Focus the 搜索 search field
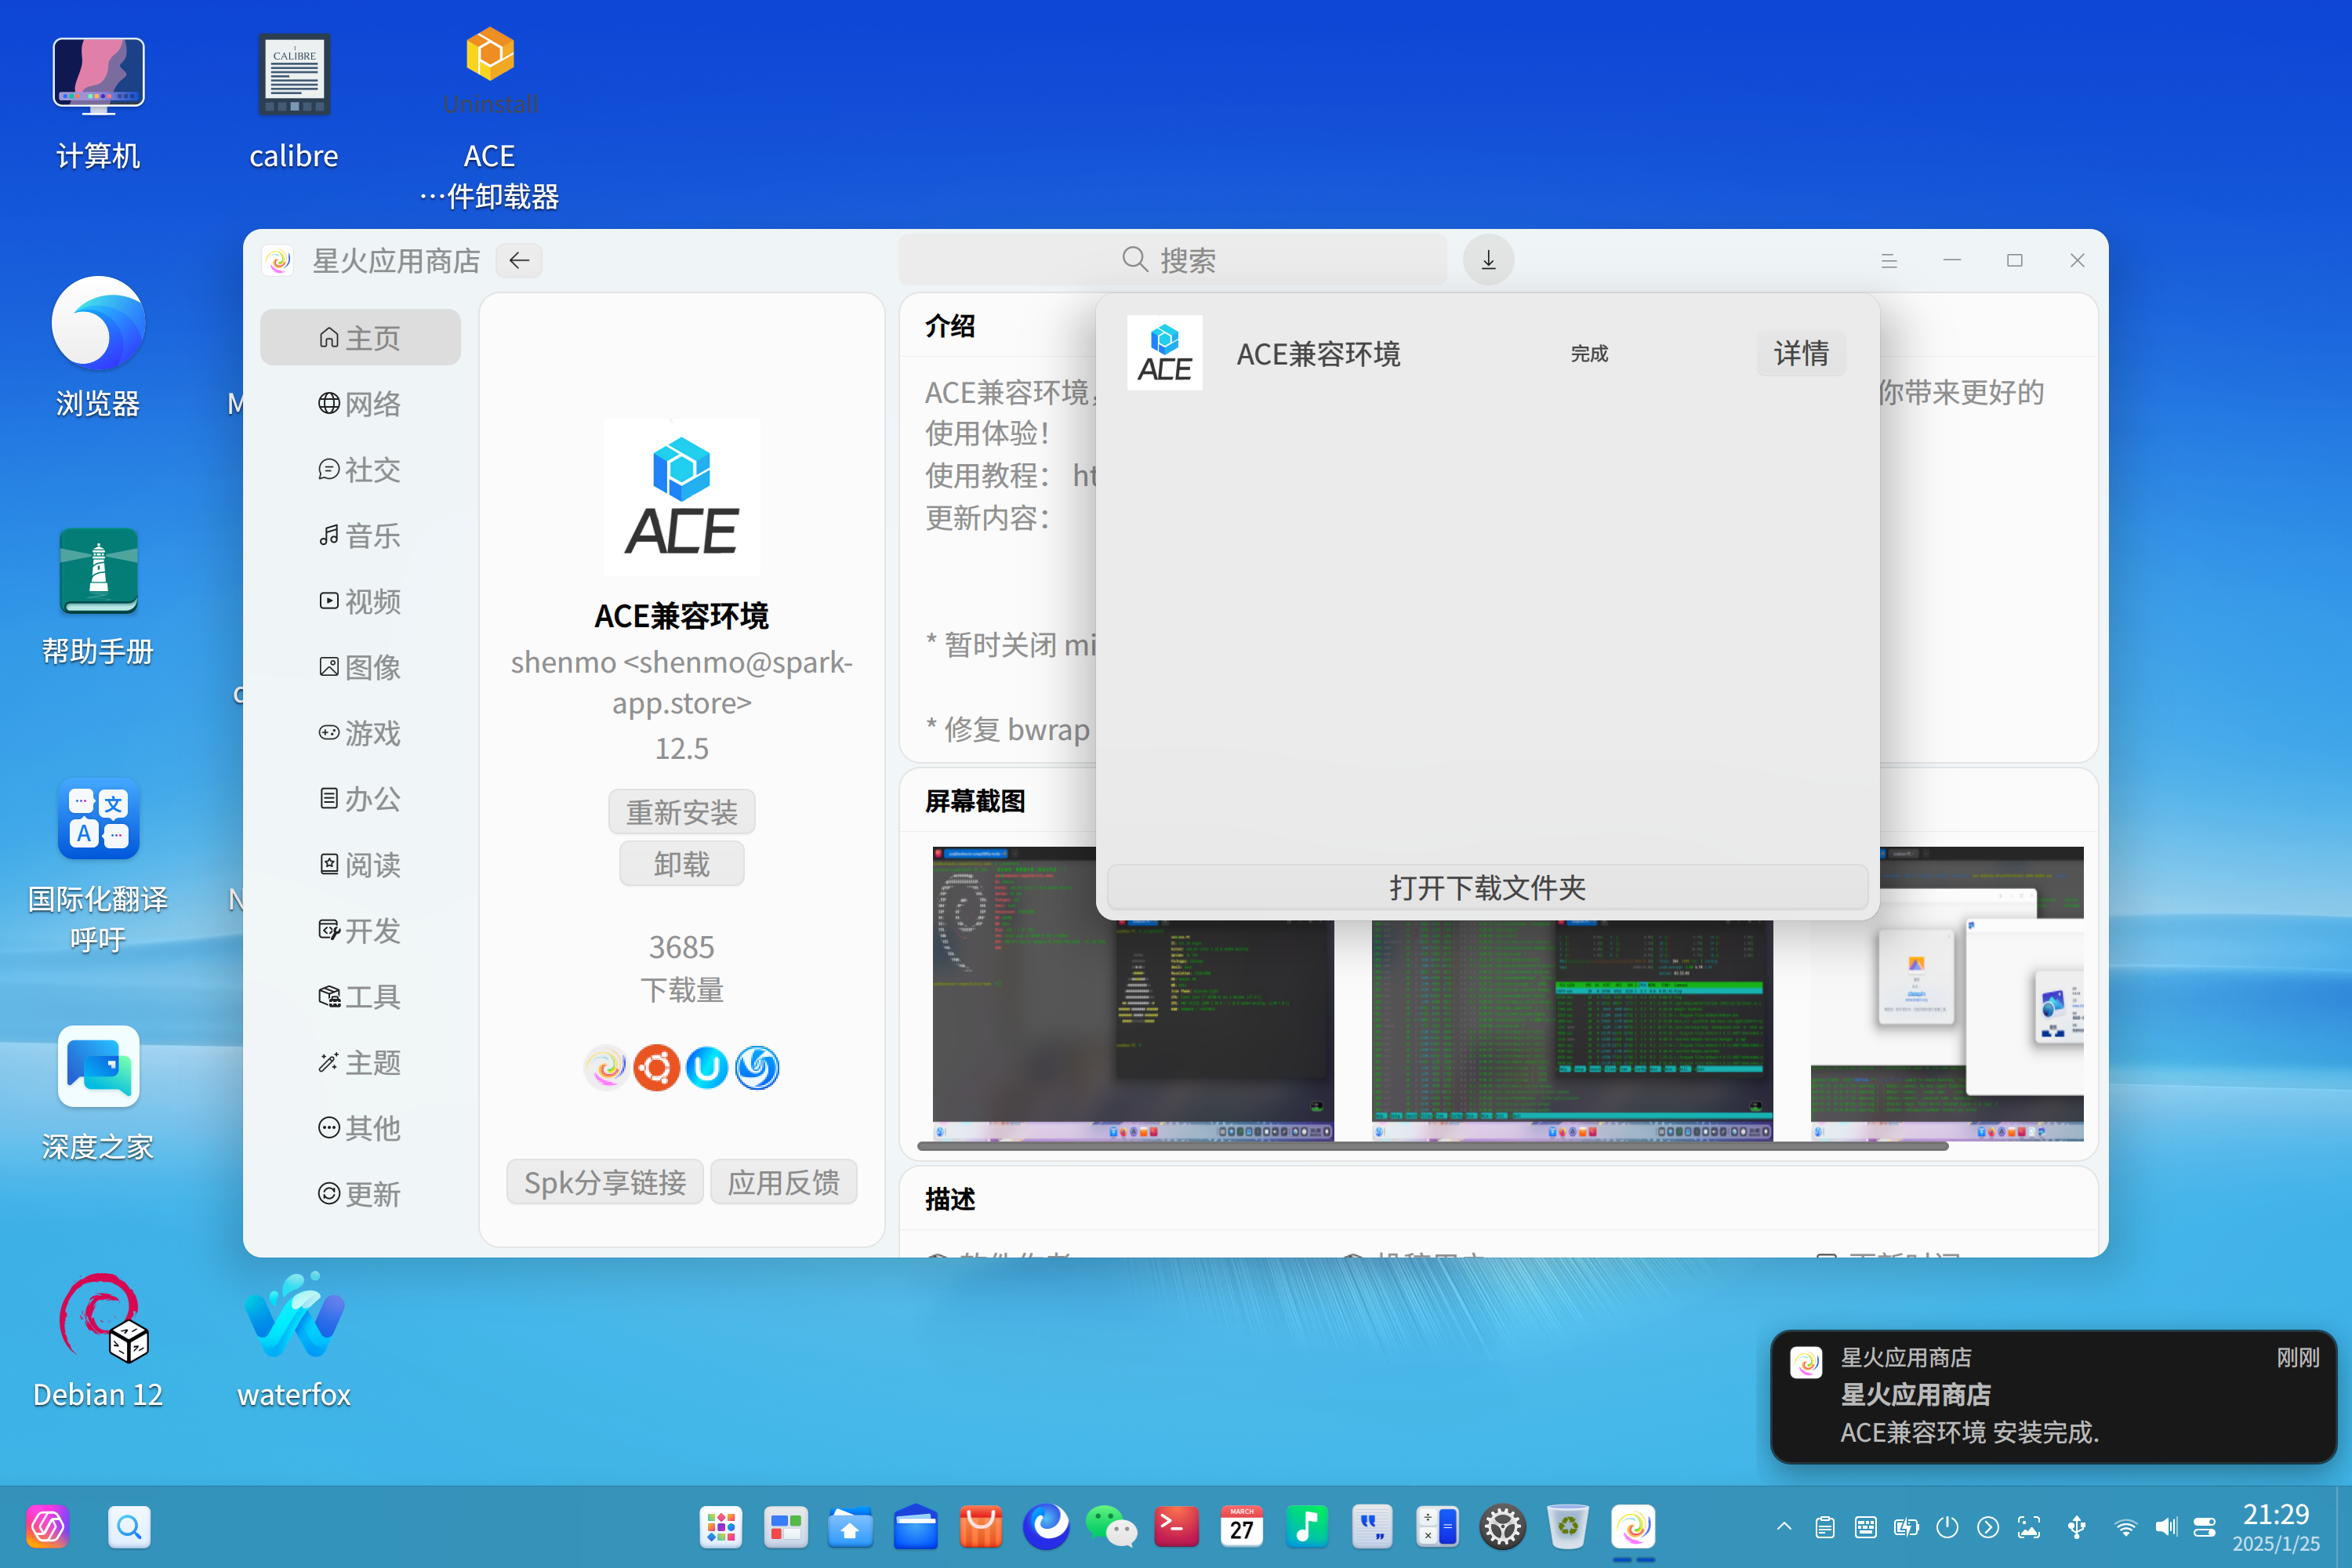The image size is (2352, 1568). [1172, 260]
